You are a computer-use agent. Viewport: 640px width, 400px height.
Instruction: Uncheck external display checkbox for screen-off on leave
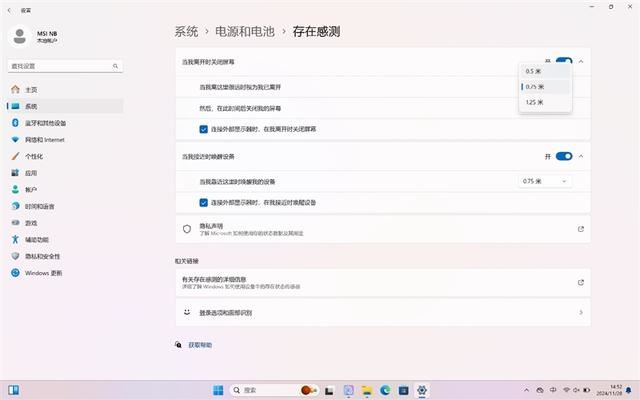coord(203,129)
